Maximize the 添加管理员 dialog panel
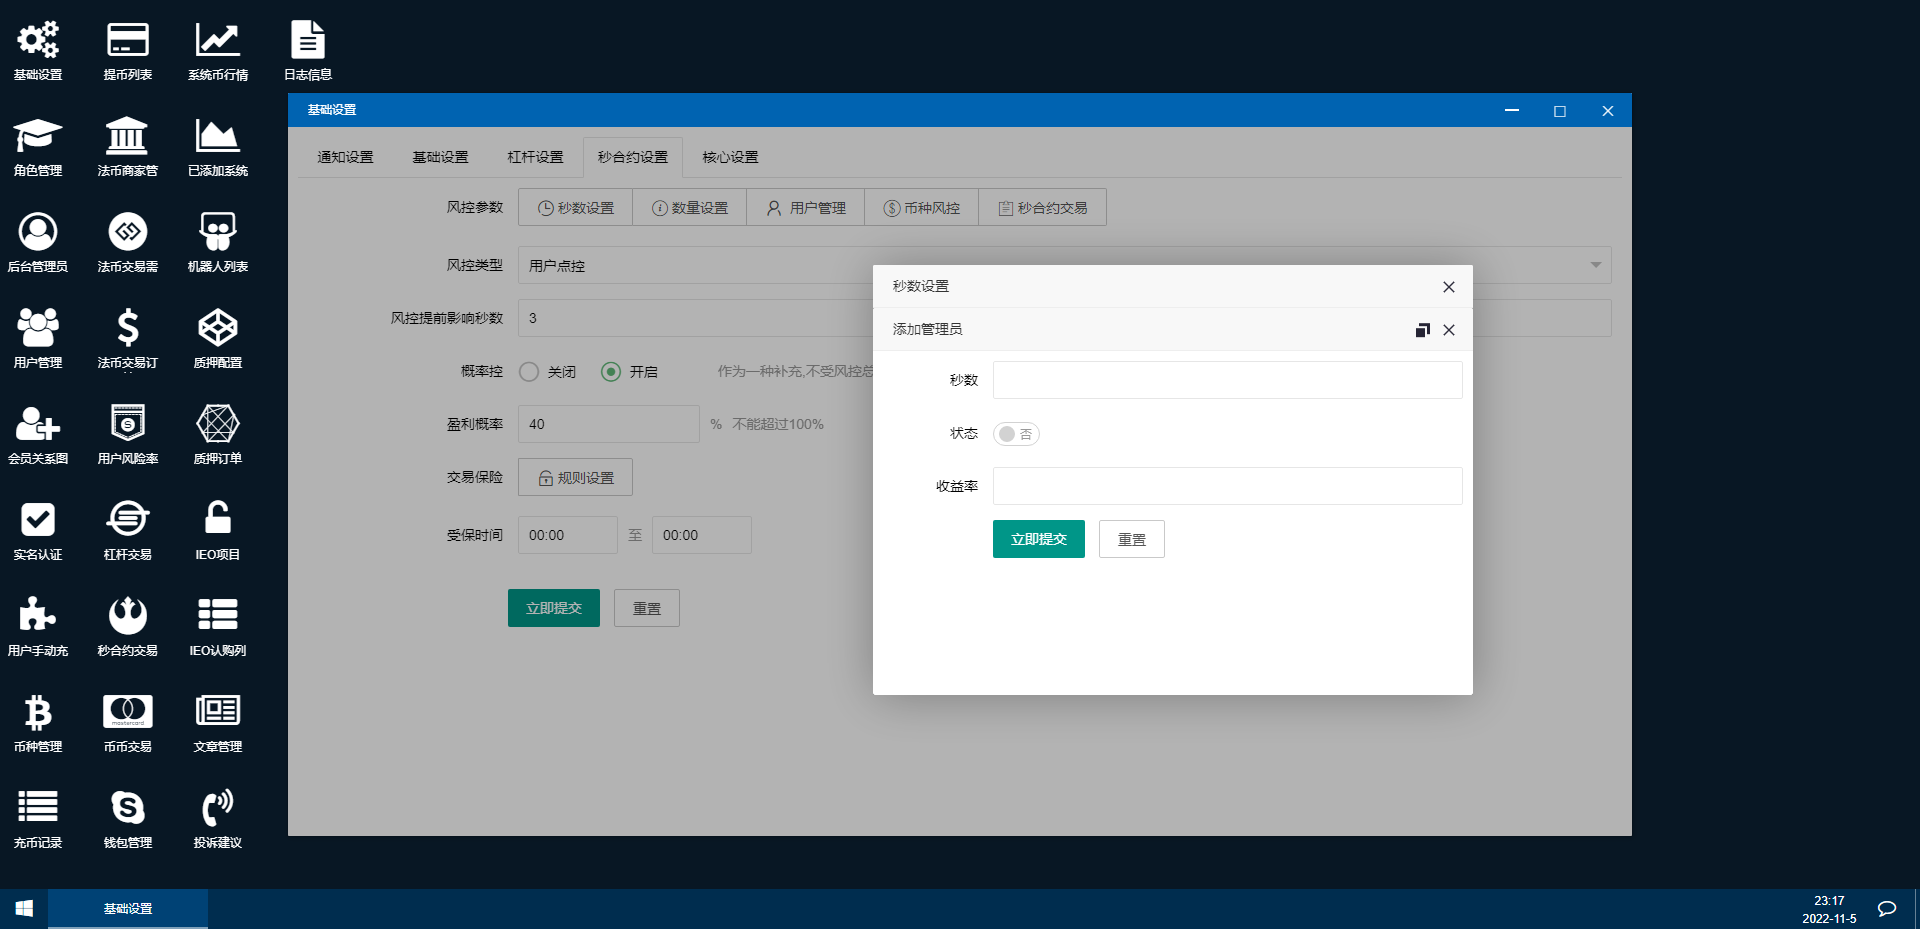The height and width of the screenshot is (929, 1920). (x=1422, y=330)
